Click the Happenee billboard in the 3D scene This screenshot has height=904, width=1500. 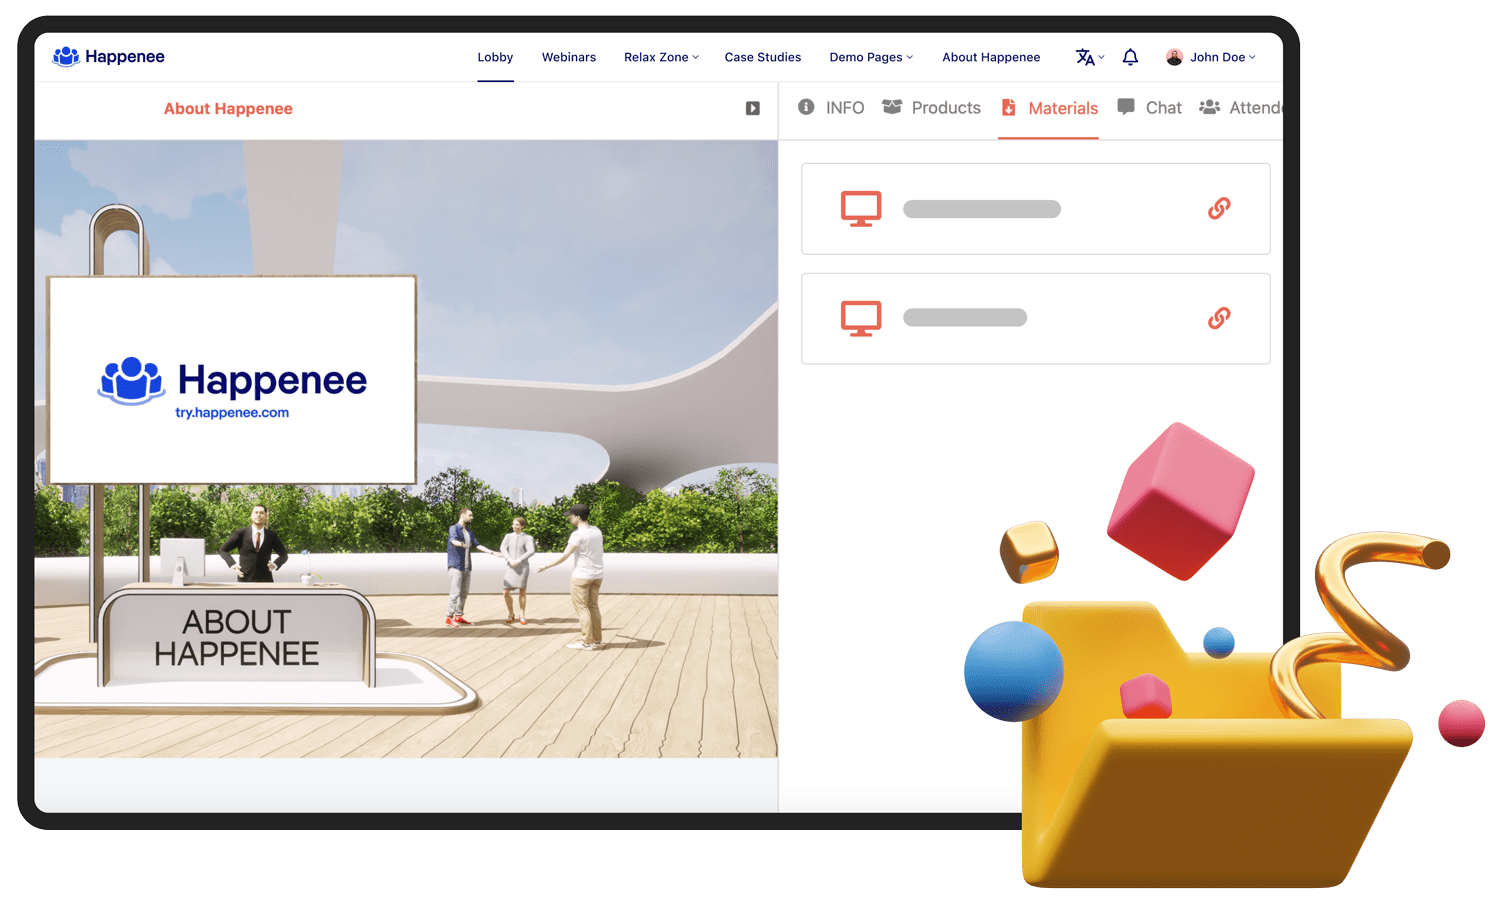pyautogui.click(x=232, y=380)
